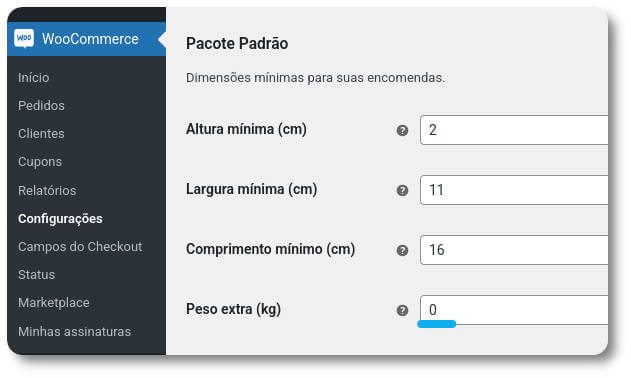Viewport: 631px width, 378px height.
Task: Go to Marketplace in sidebar
Action: coord(54,302)
